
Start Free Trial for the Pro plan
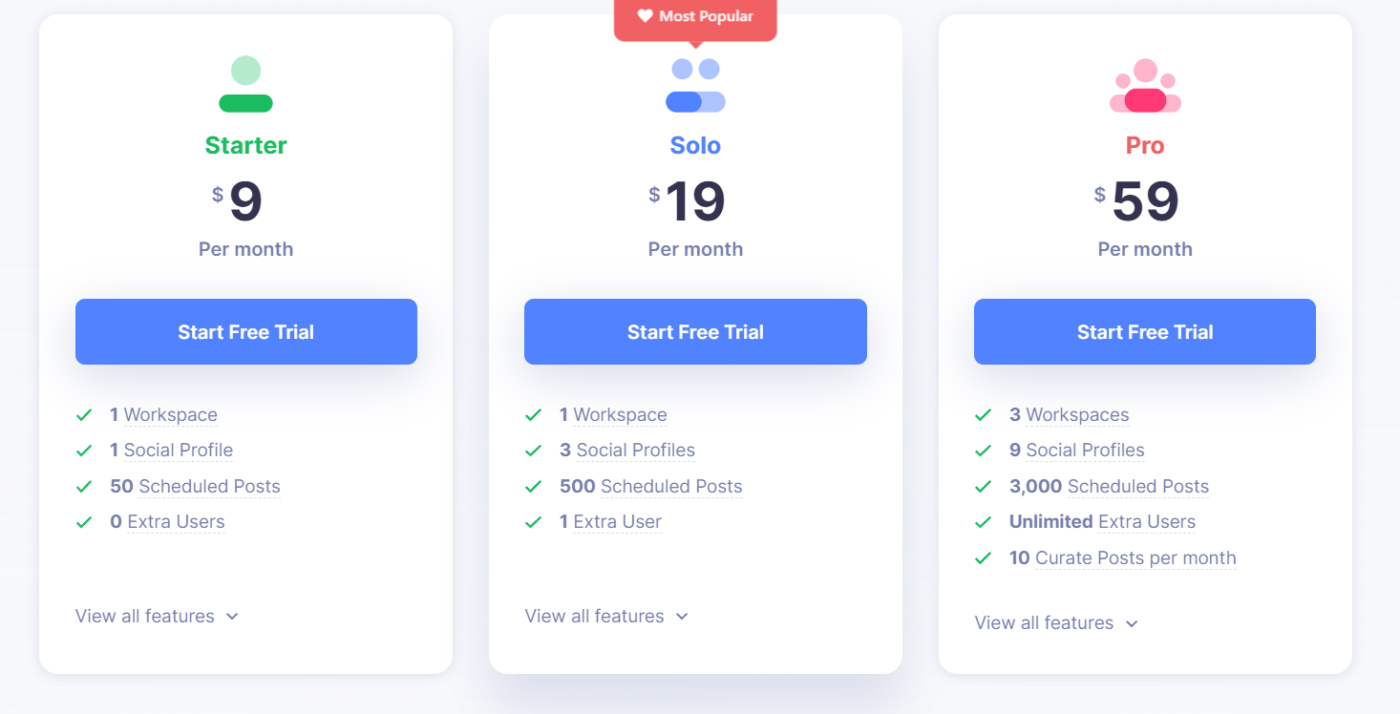[1145, 332]
